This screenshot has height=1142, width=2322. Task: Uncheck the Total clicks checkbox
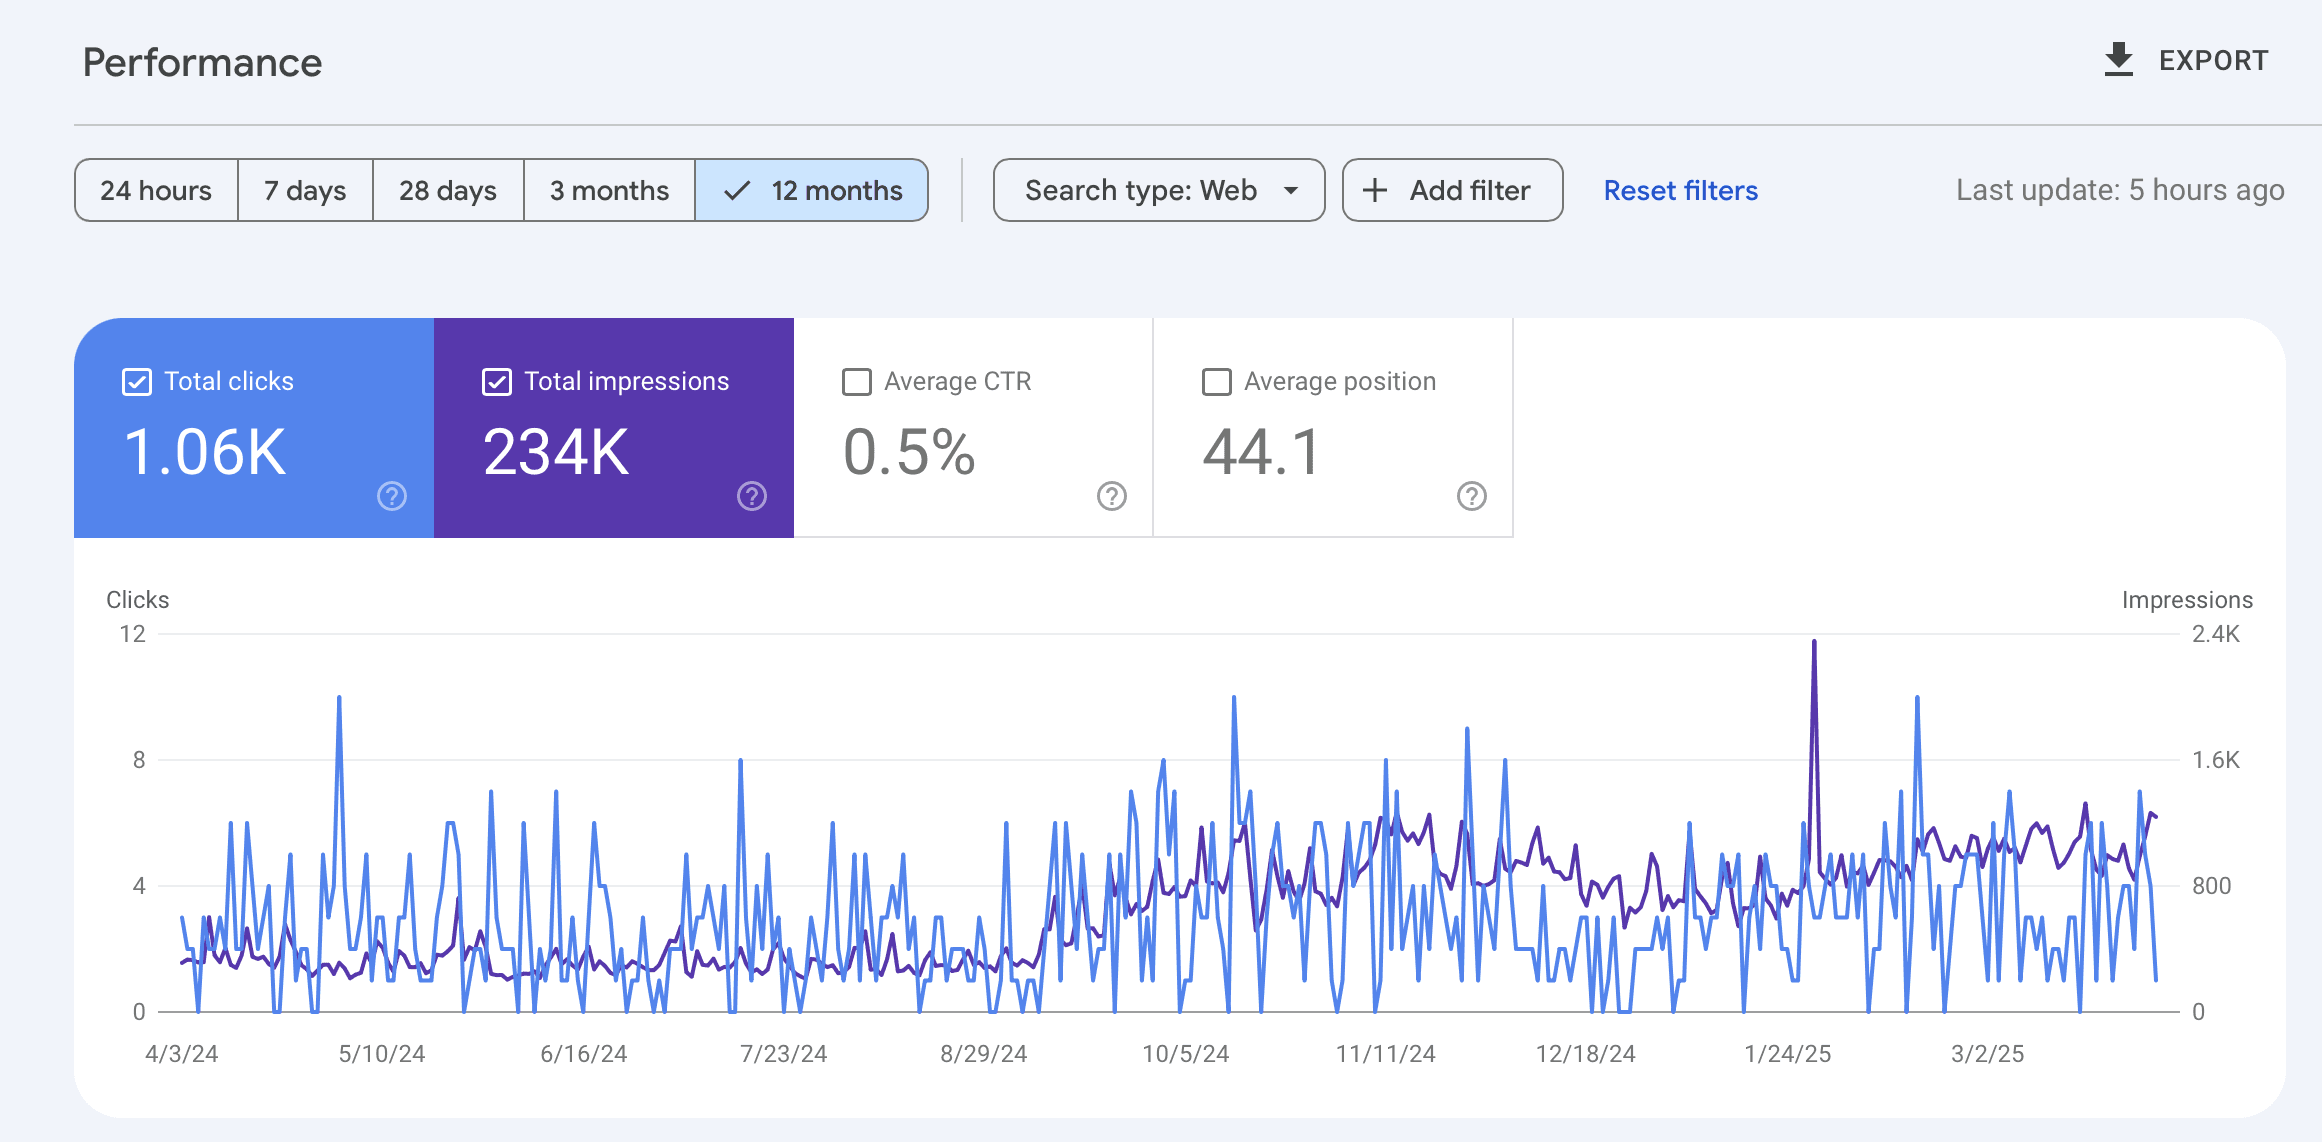coord(137,382)
